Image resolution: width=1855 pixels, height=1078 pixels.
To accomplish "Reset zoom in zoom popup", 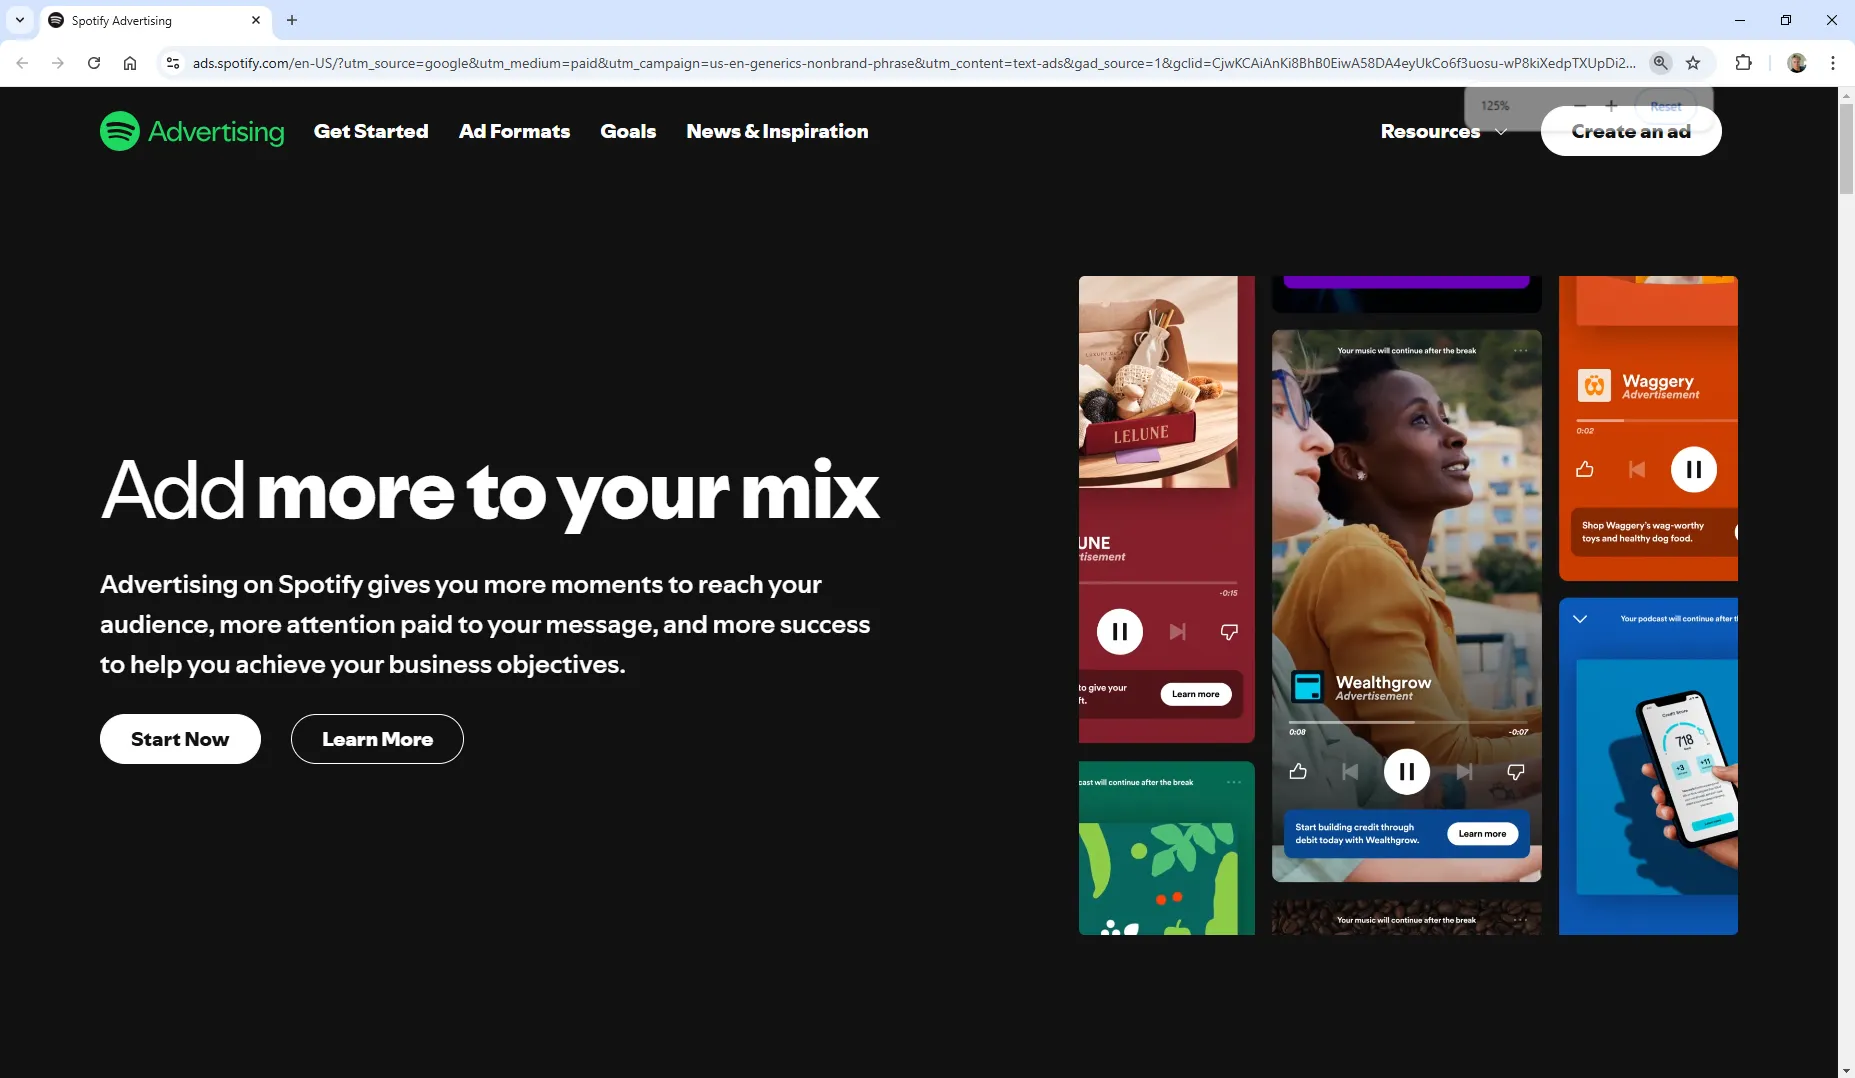I will click(1666, 106).
